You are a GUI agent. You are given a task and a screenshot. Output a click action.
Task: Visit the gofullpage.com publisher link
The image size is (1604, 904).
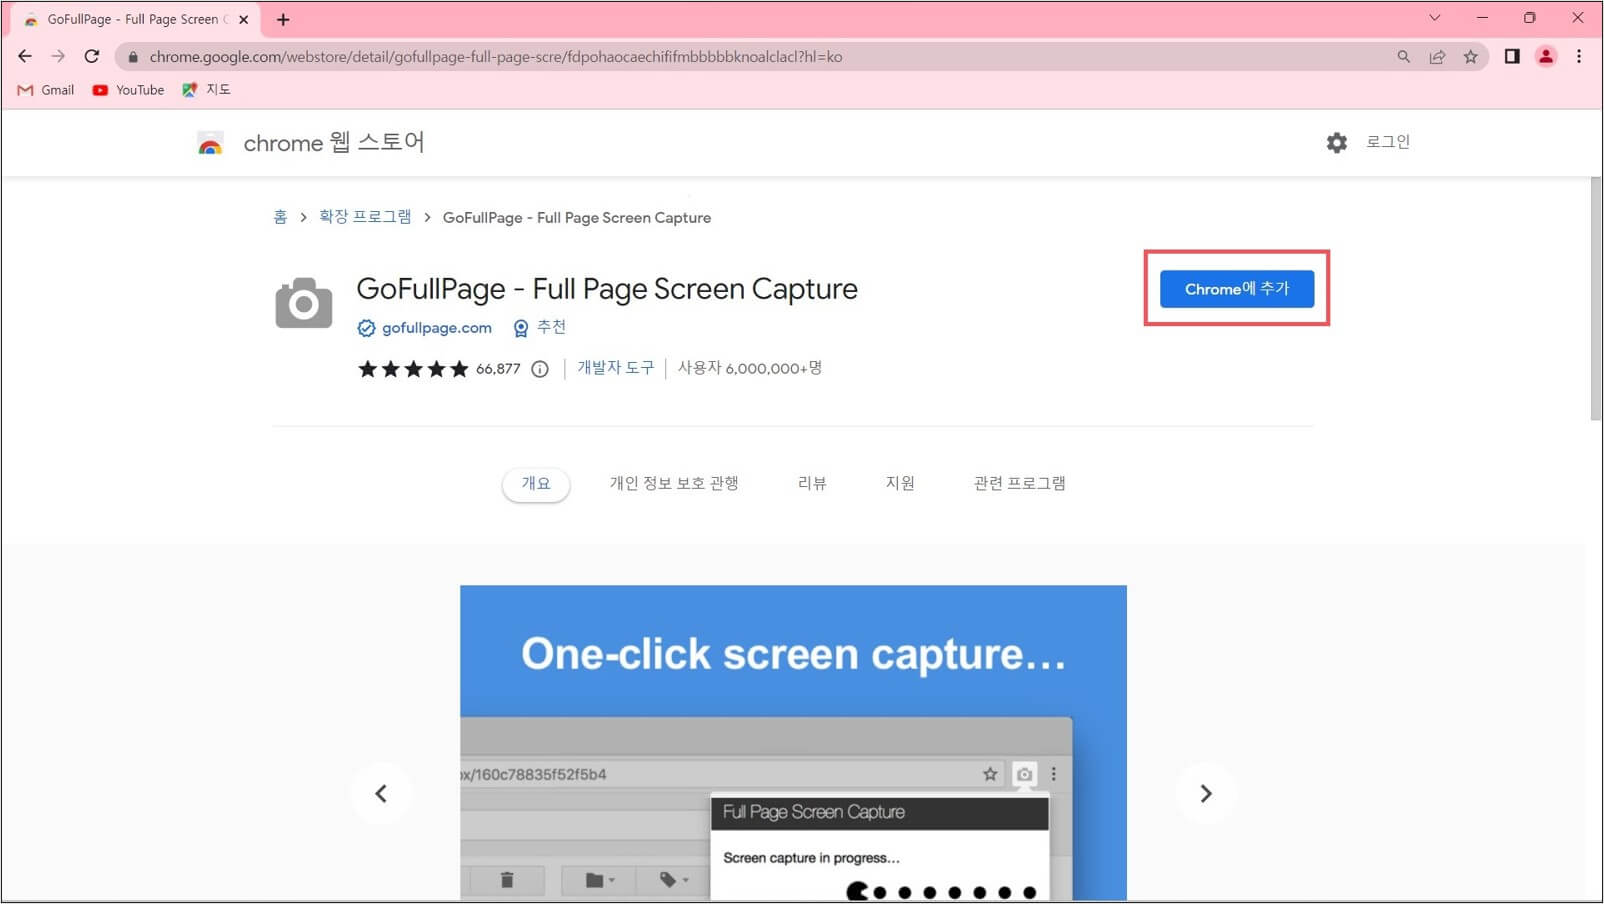(x=437, y=328)
